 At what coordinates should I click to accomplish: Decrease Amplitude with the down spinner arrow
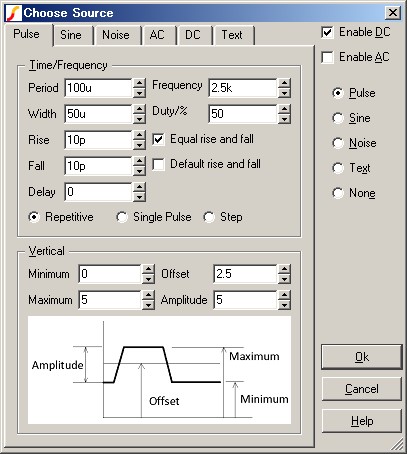tap(284, 305)
